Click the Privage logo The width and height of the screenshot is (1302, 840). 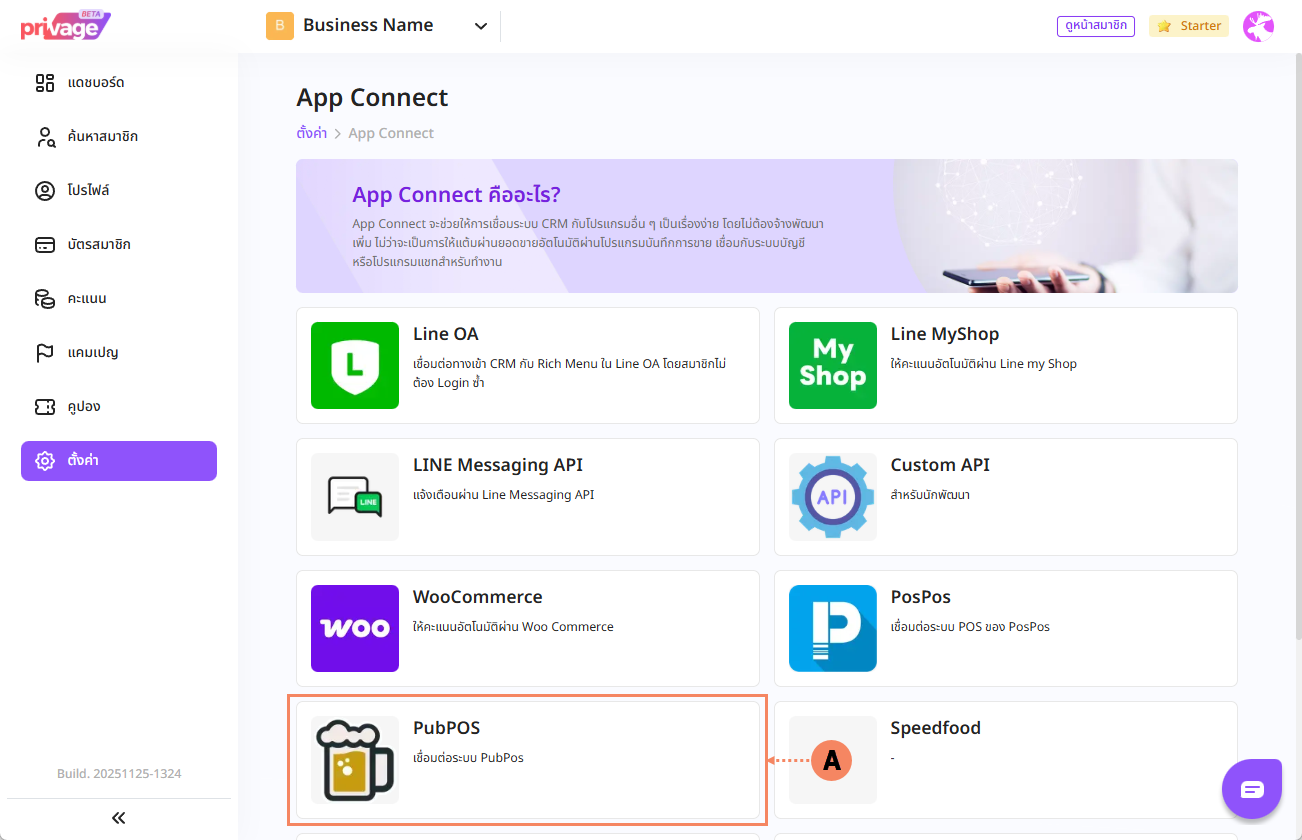coord(65,26)
